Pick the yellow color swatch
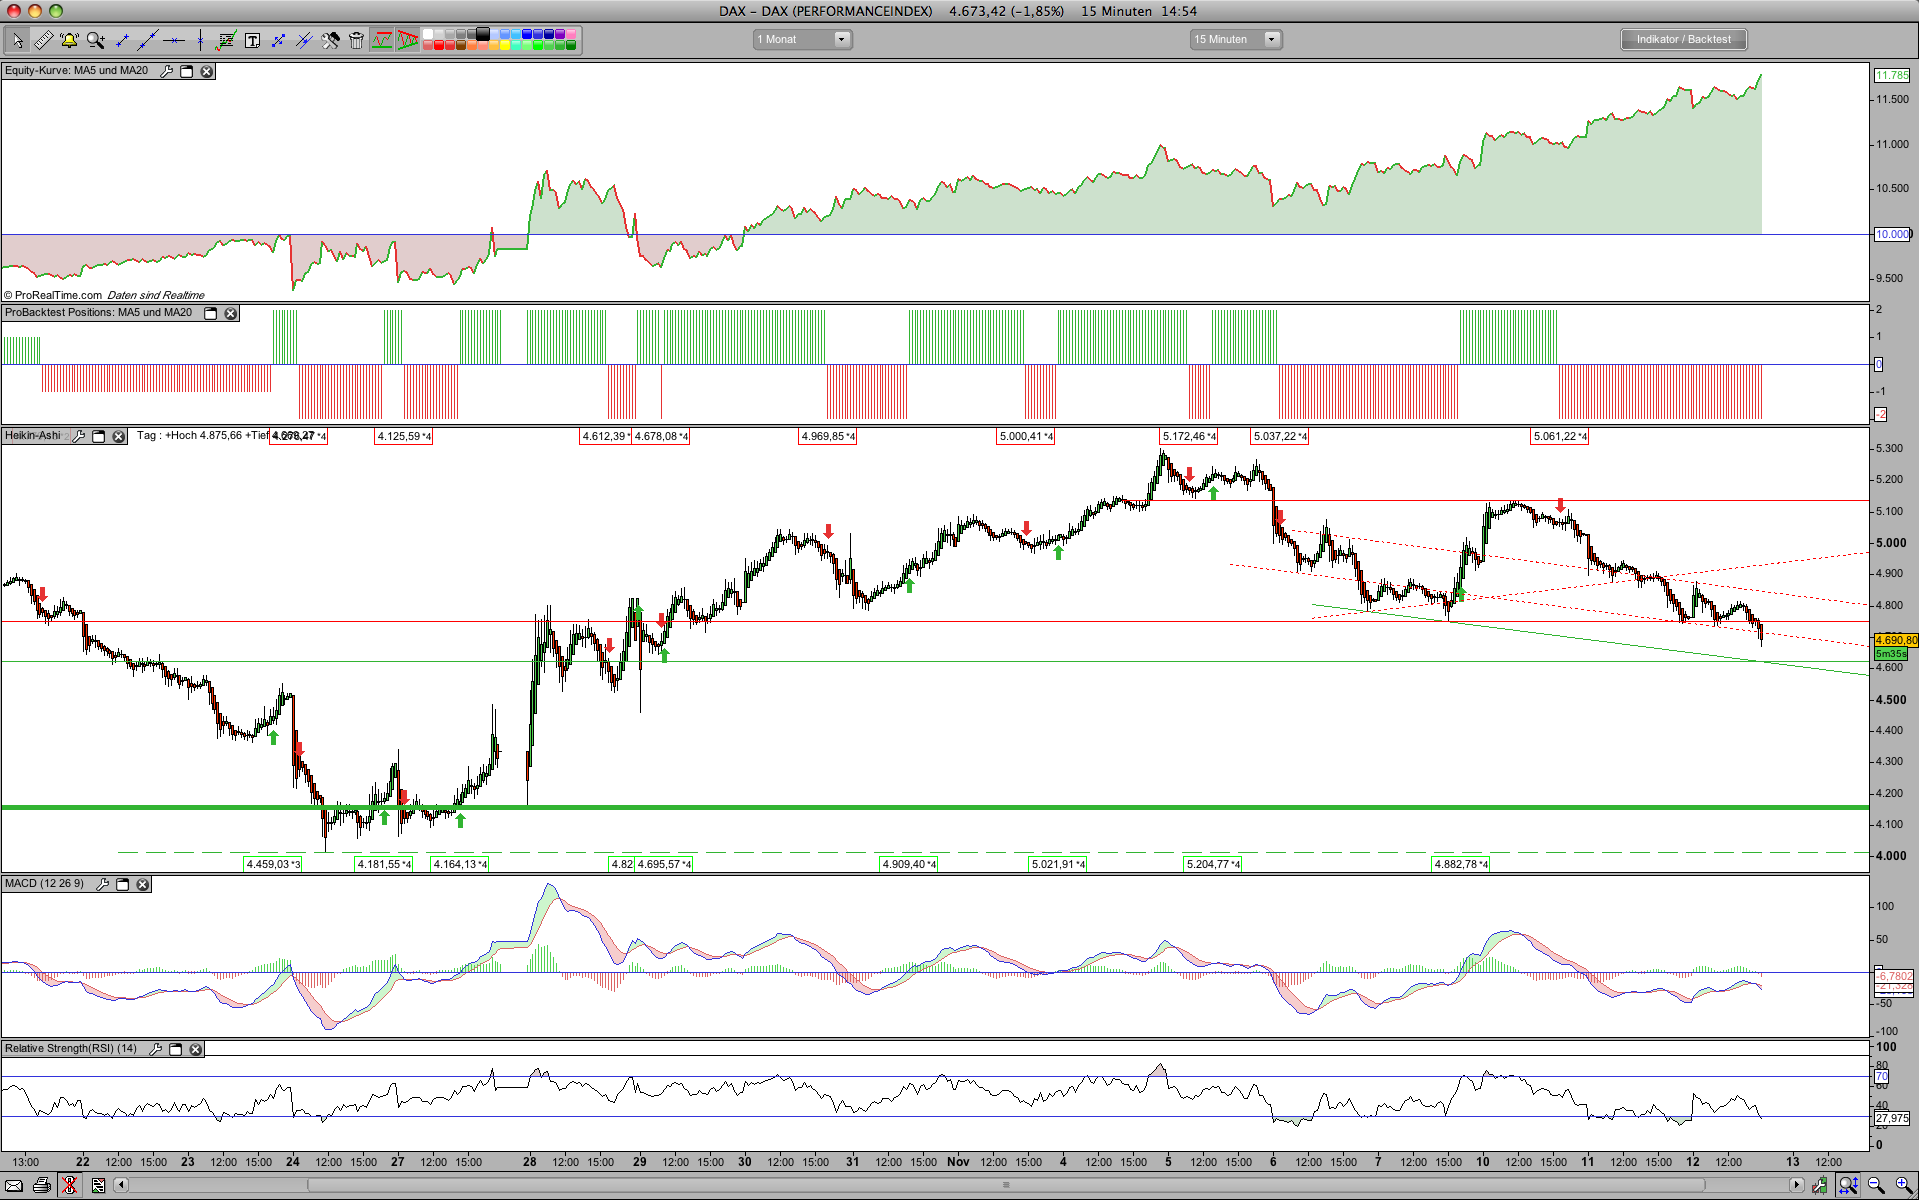Screen dimensions: 1919x1200 (x=505, y=45)
